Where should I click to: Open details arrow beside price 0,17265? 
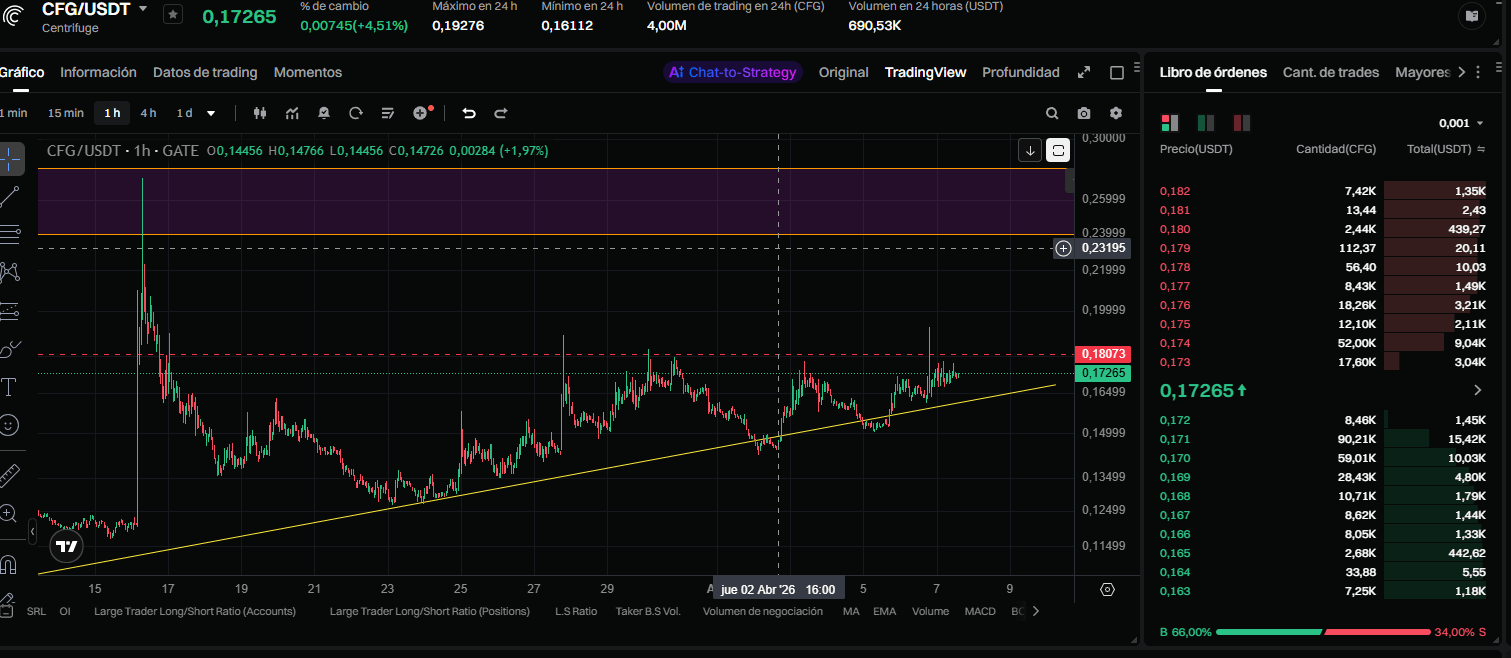(1478, 390)
